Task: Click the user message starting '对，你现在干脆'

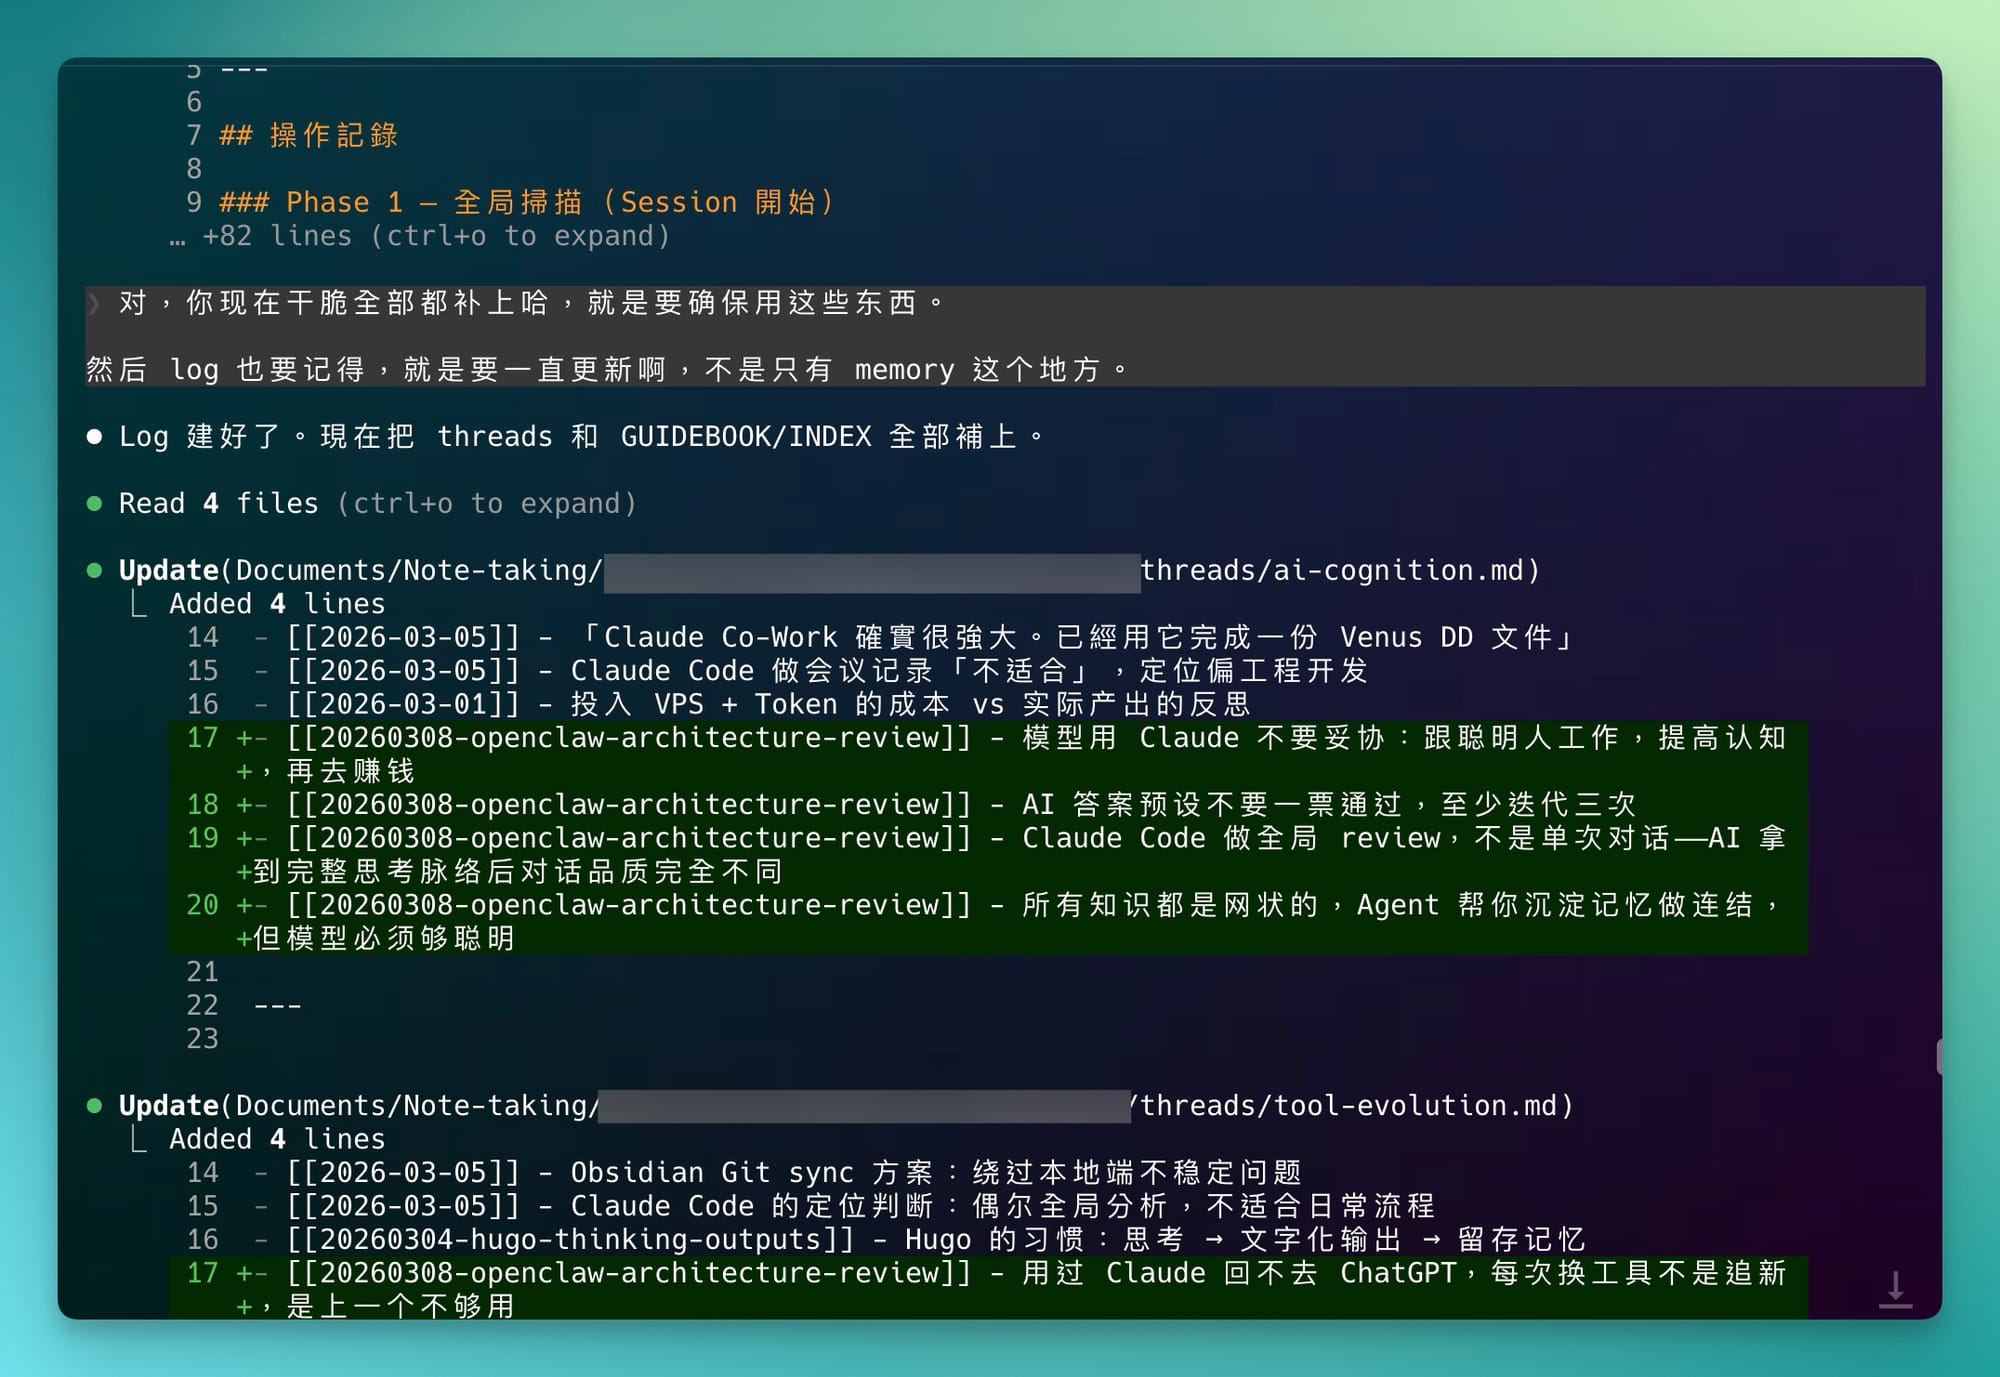Action: (x=530, y=303)
